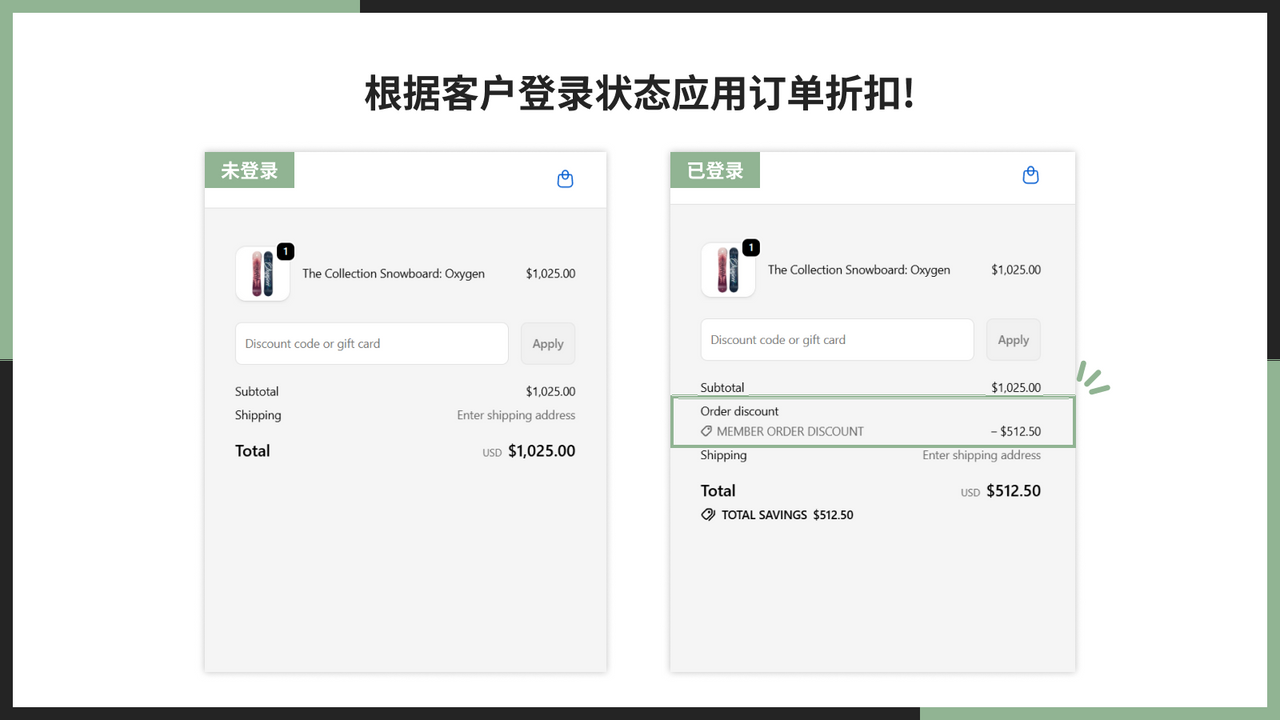The image size is (1280, 720).
Task: Focus the discount code field in the 已登录 panel
Action: (x=837, y=340)
